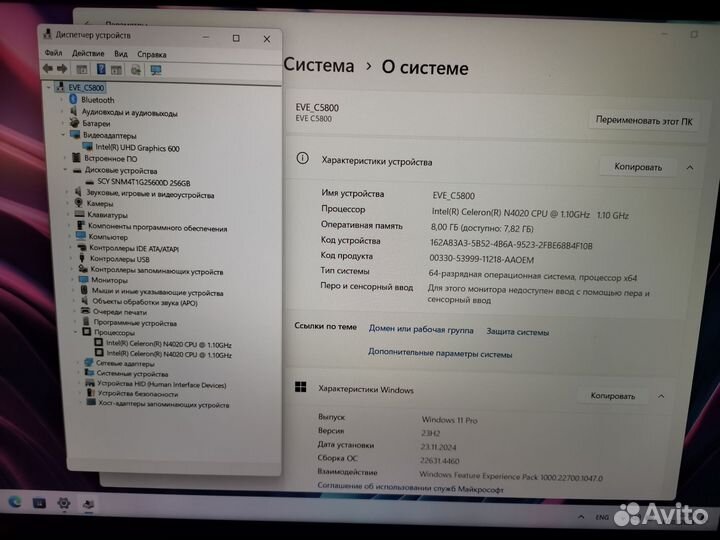Open the Вид menu
720x540 pixels.
[x=121, y=54]
